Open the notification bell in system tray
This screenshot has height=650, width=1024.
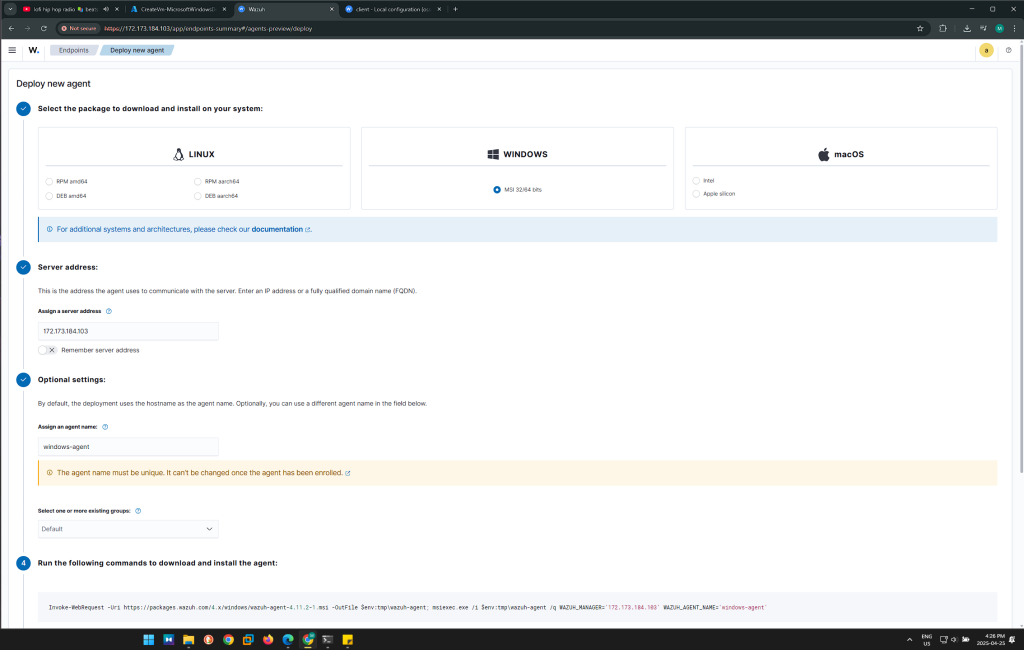(1012, 640)
